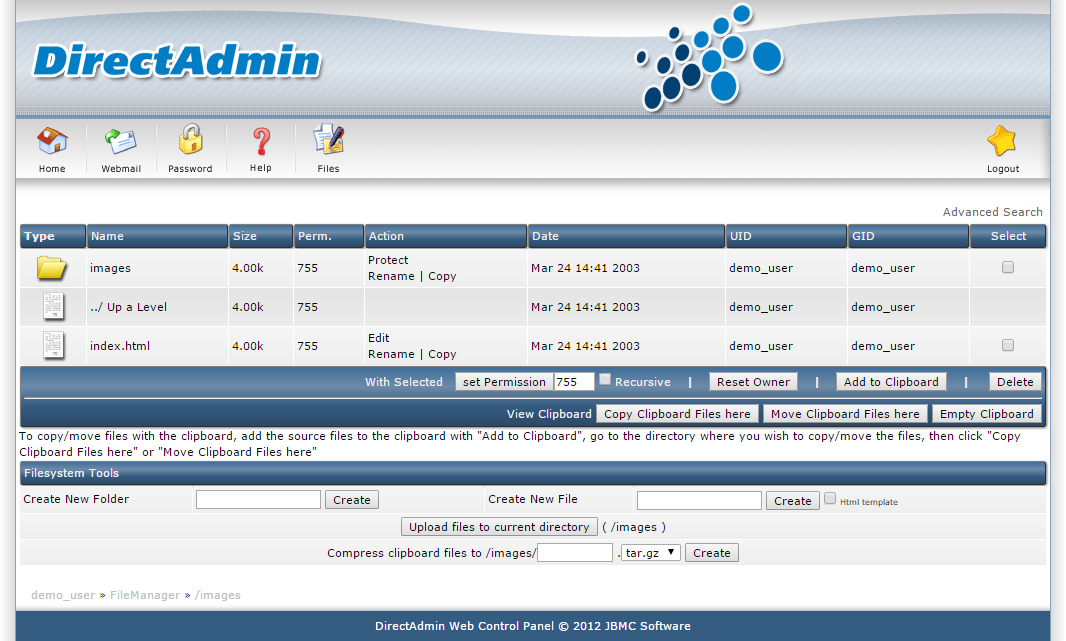
Task: Open the images folder icon
Action: click(x=52, y=268)
